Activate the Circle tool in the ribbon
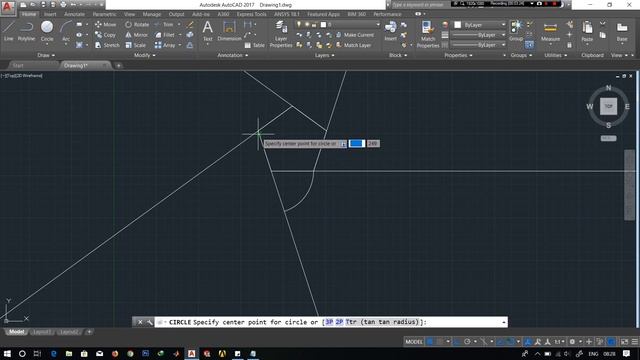Image resolution: width=640 pixels, height=360 pixels. (47, 31)
